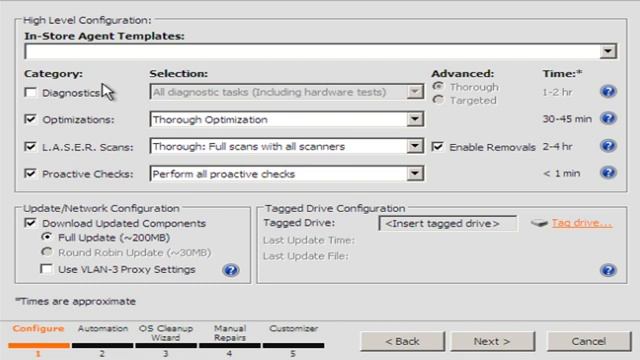Image resolution: width=640 pixels, height=360 pixels.
Task: Click the step 1 progress bar segment
Action: click(x=39, y=345)
